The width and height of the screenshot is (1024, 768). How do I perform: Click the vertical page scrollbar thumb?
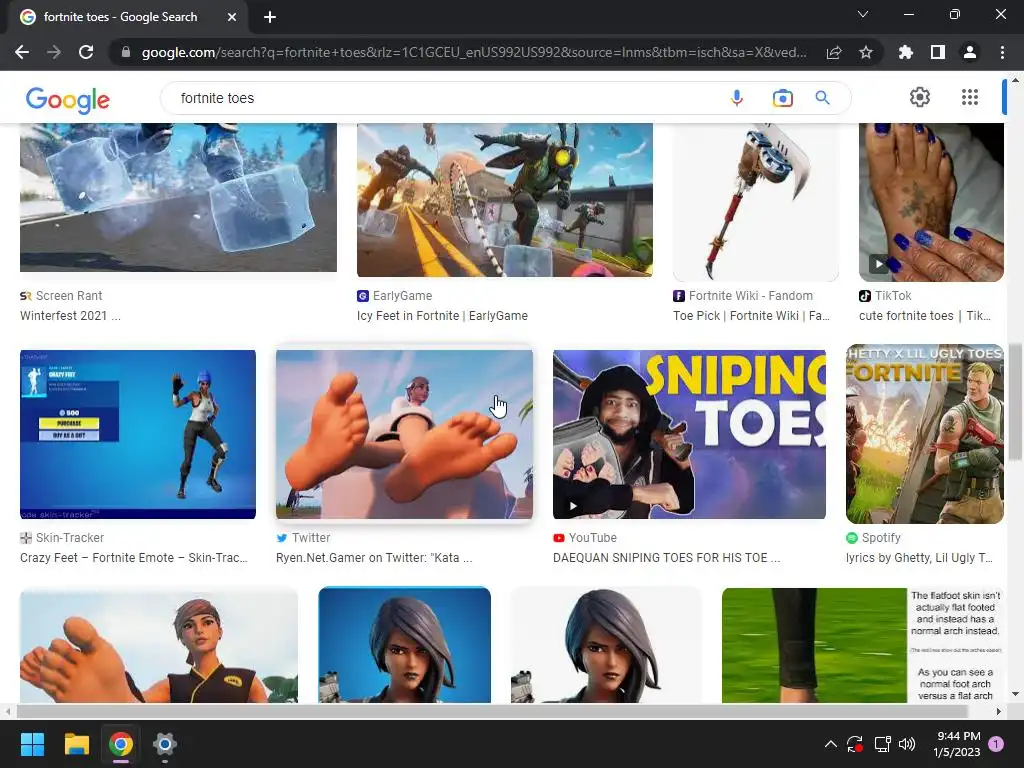click(x=1014, y=402)
